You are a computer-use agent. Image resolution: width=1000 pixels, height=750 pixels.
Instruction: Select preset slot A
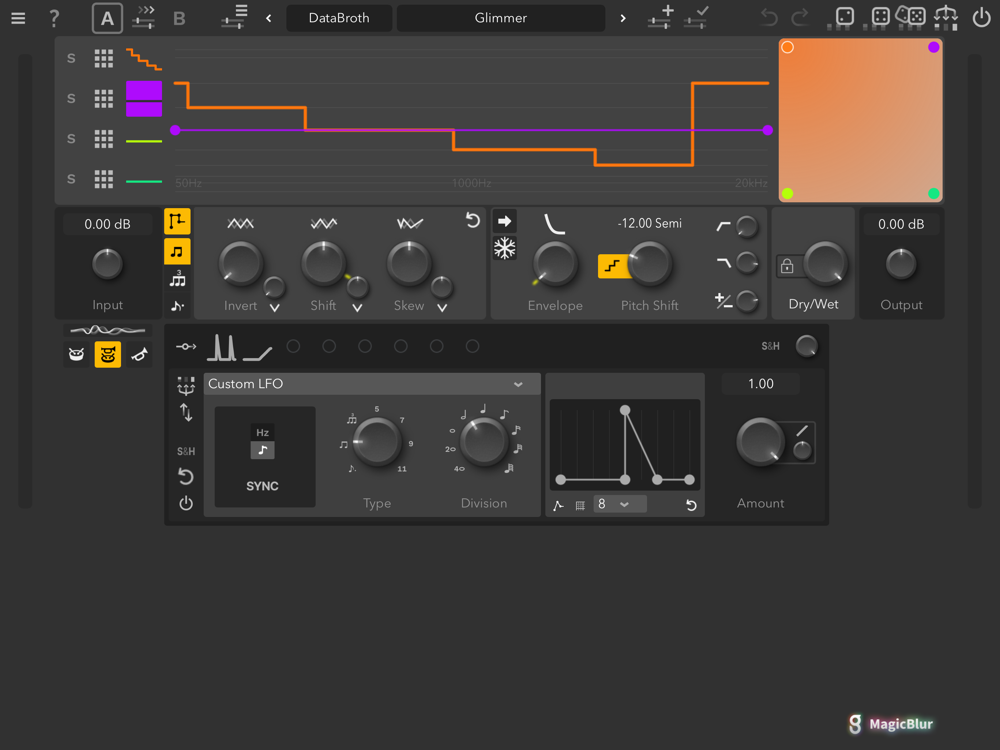(107, 18)
